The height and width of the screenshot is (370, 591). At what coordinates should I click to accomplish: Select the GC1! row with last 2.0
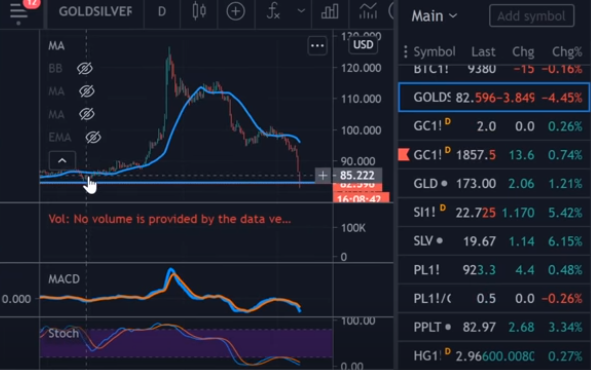click(x=495, y=126)
